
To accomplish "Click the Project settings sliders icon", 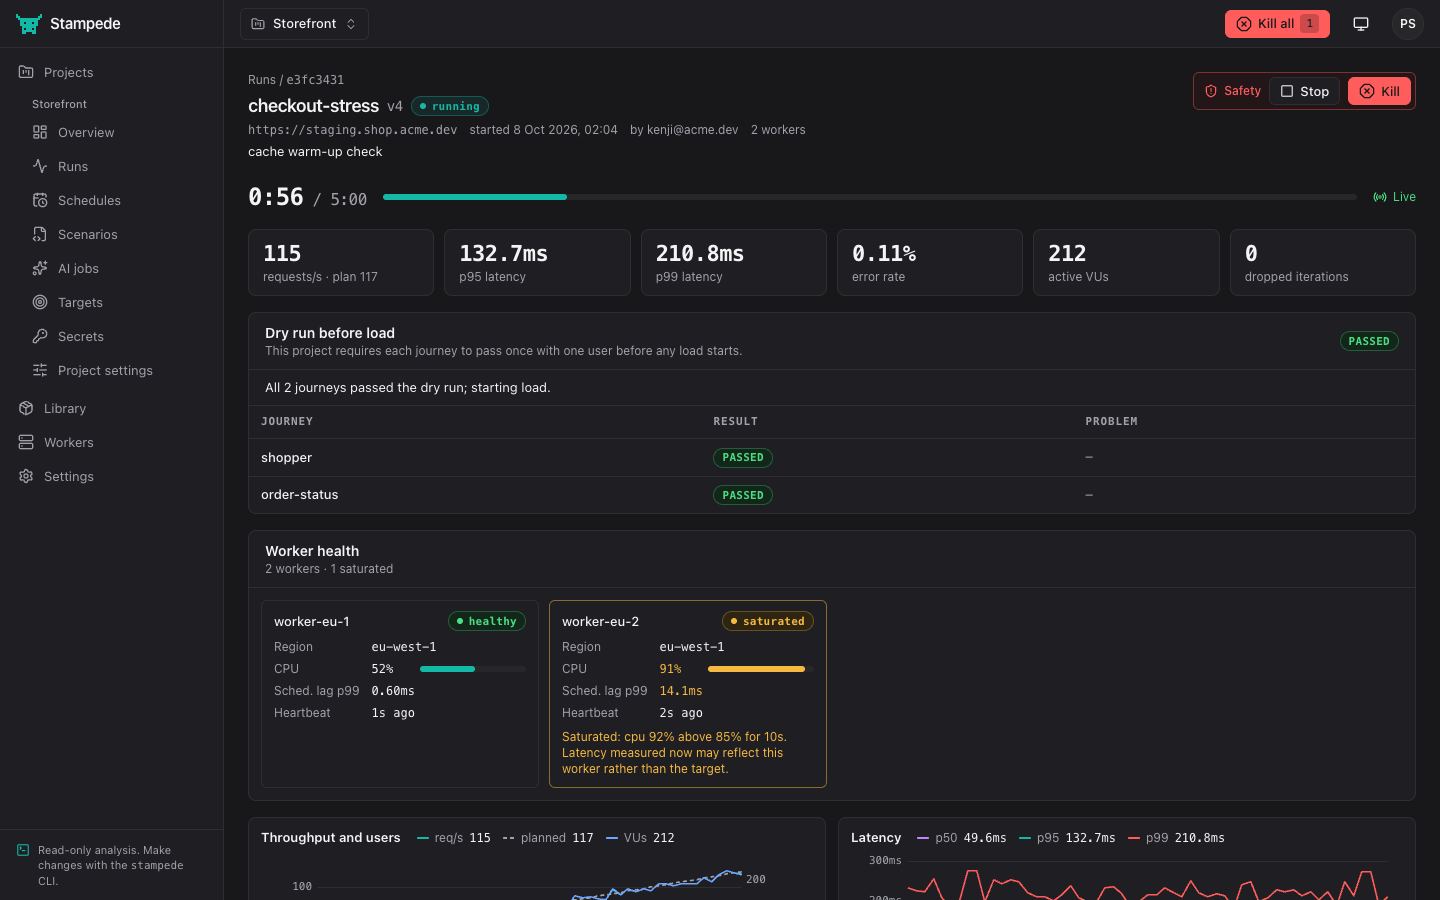I will pos(40,370).
